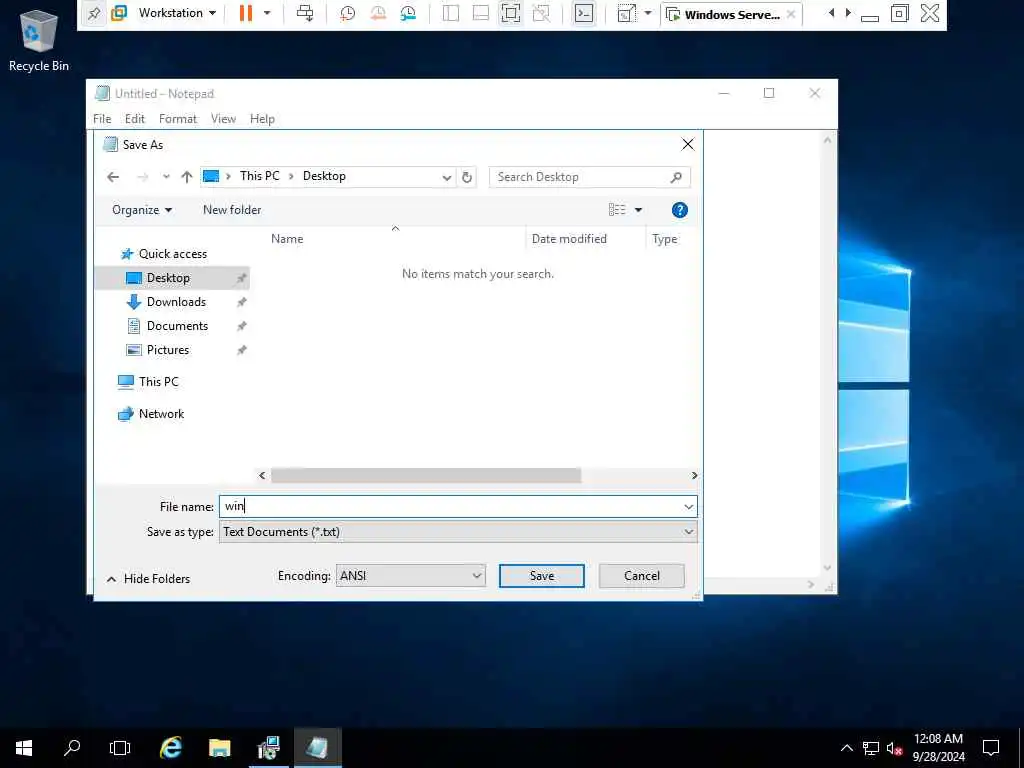The width and height of the screenshot is (1024, 768).
Task: Open Internet Explorer from taskbar
Action: pyautogui.click(x=171, y=748)
